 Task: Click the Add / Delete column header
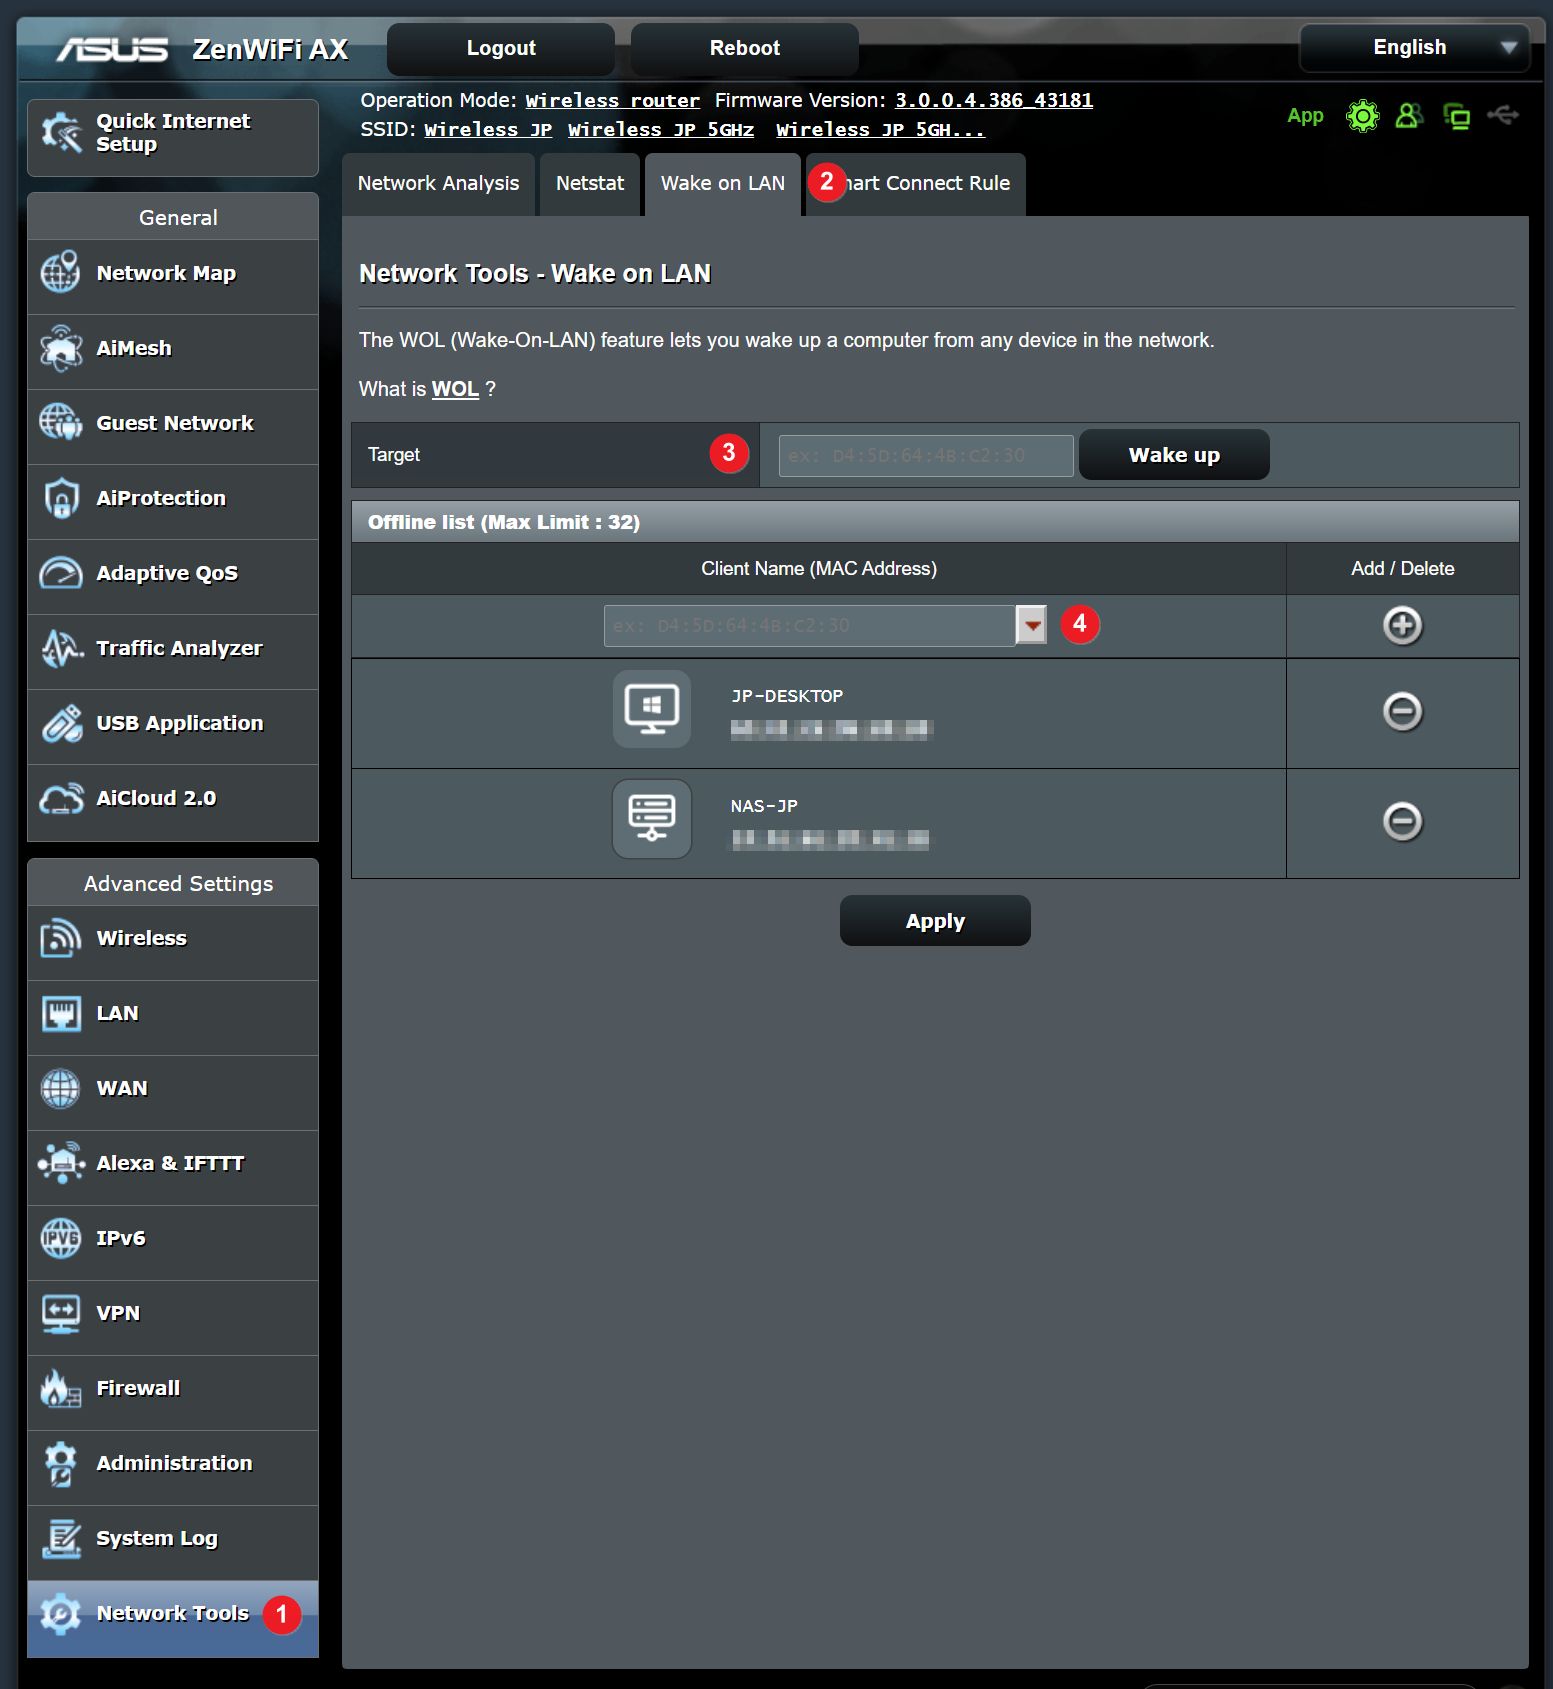pyautogui.click(x=1402, y=568)
